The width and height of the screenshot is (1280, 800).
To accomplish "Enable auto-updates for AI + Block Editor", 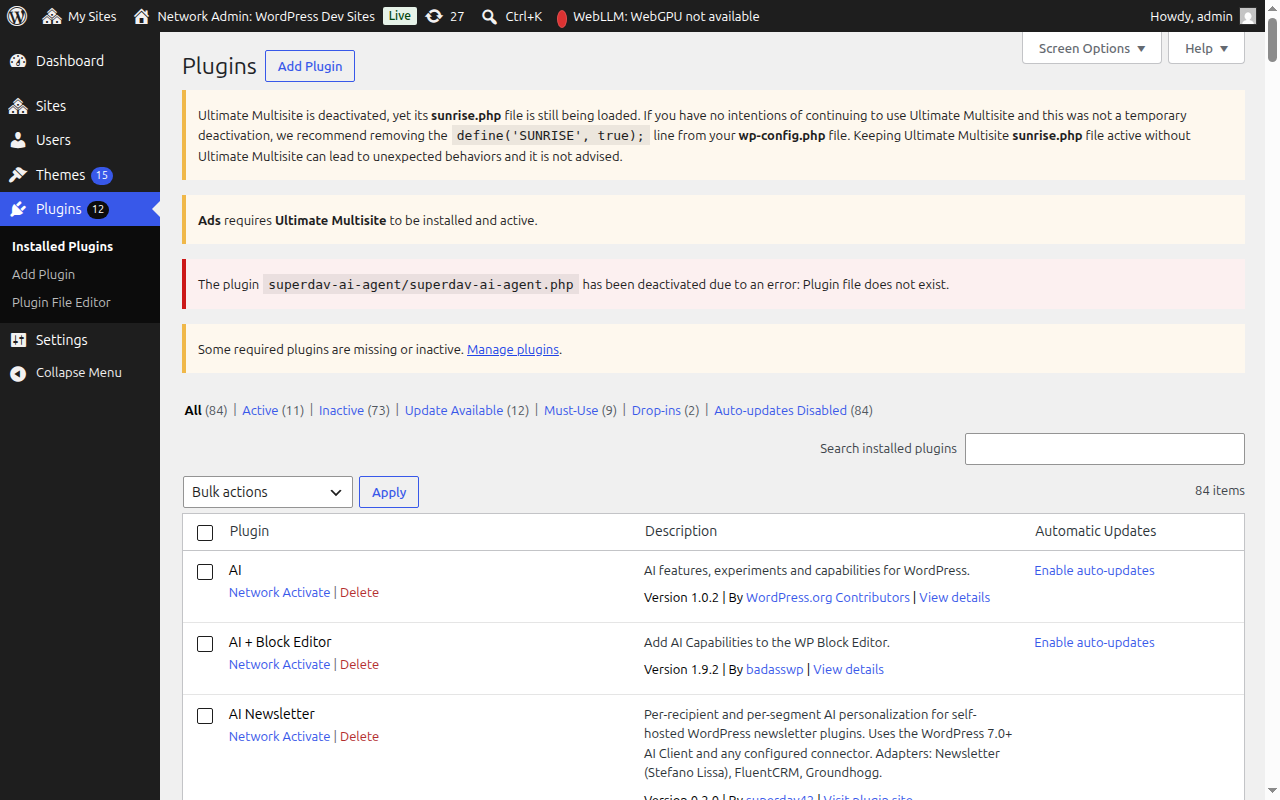I will (1094, 642).
